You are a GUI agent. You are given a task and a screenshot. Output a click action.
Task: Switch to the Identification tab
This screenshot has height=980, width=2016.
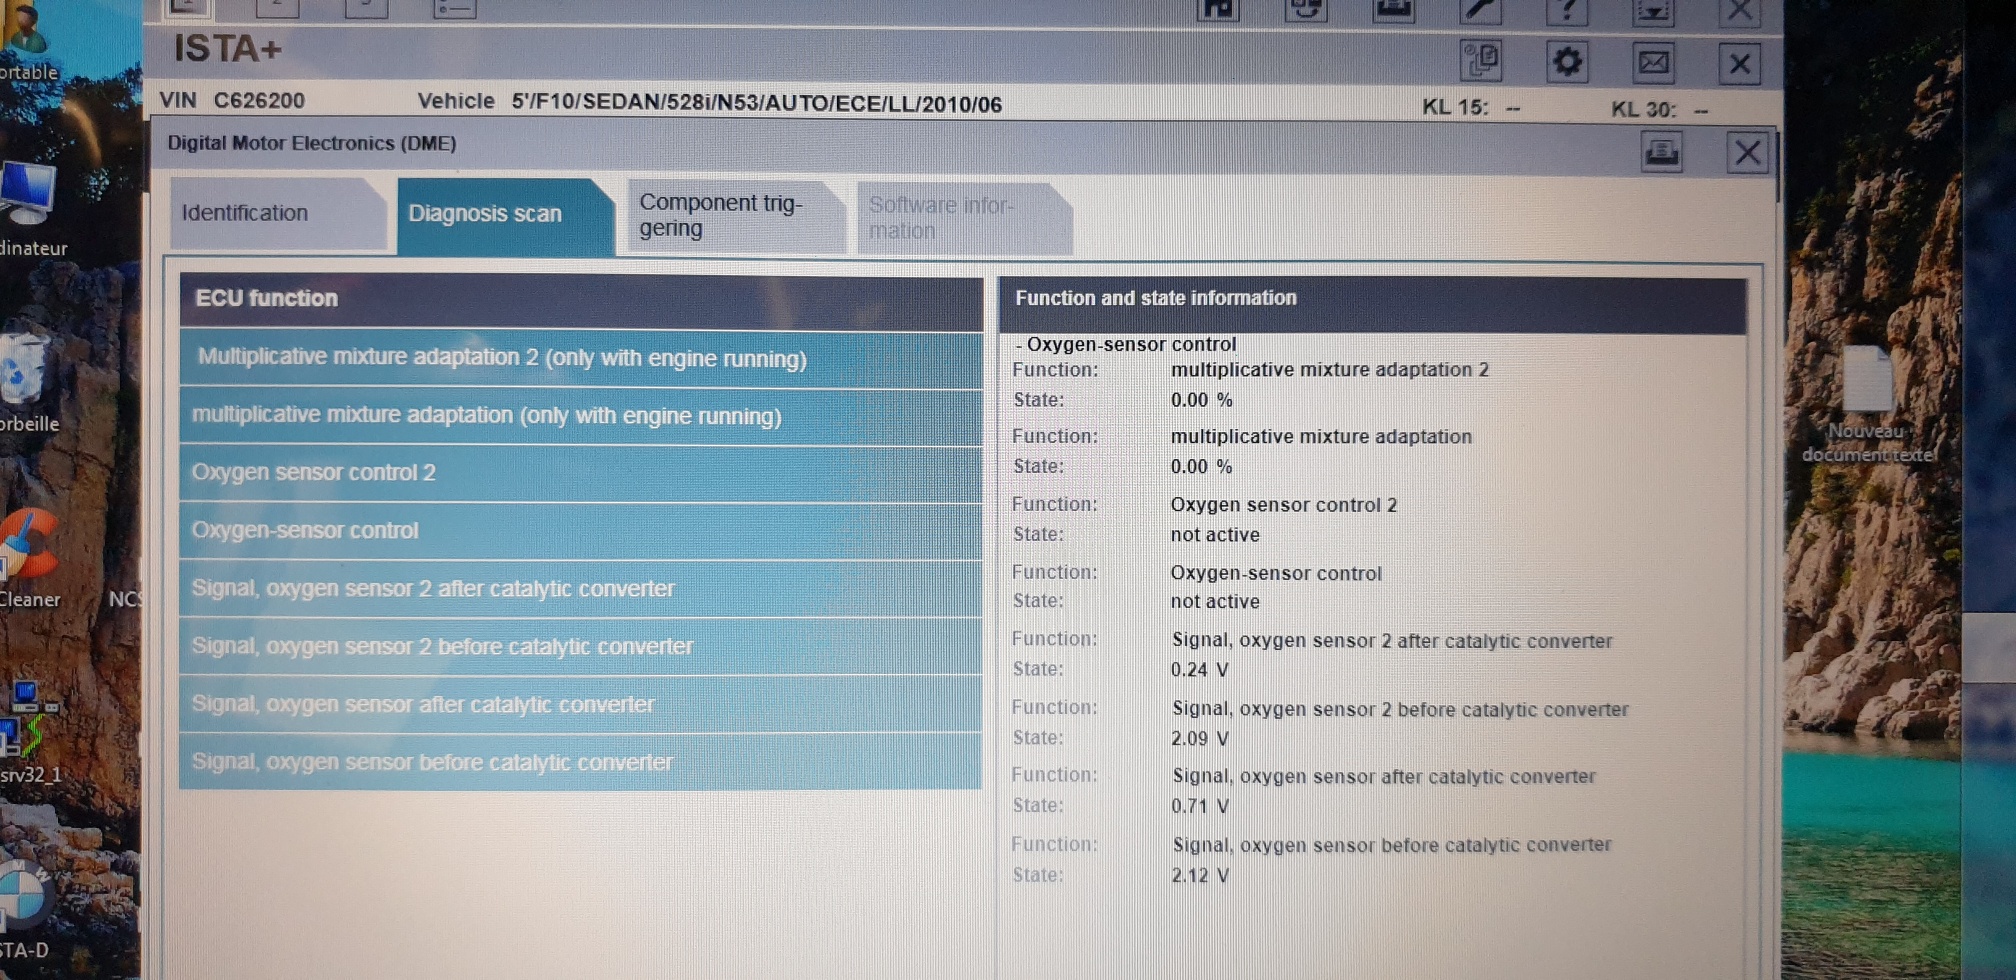pyautogui.click(x=277, y=213)
